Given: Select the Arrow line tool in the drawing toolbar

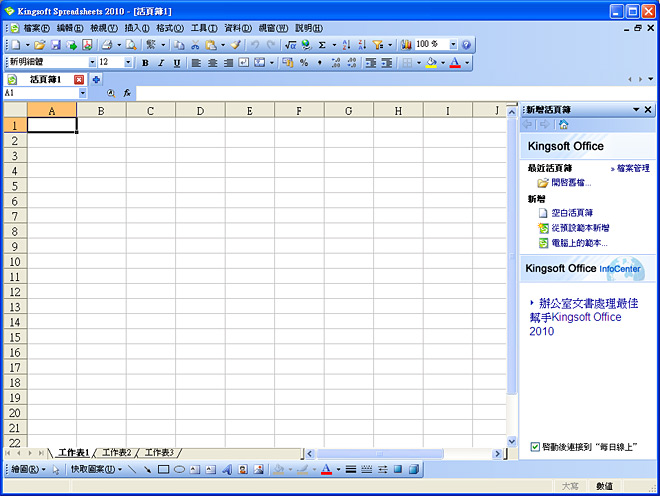Looking at the screenshot, I should coord(147,469).
